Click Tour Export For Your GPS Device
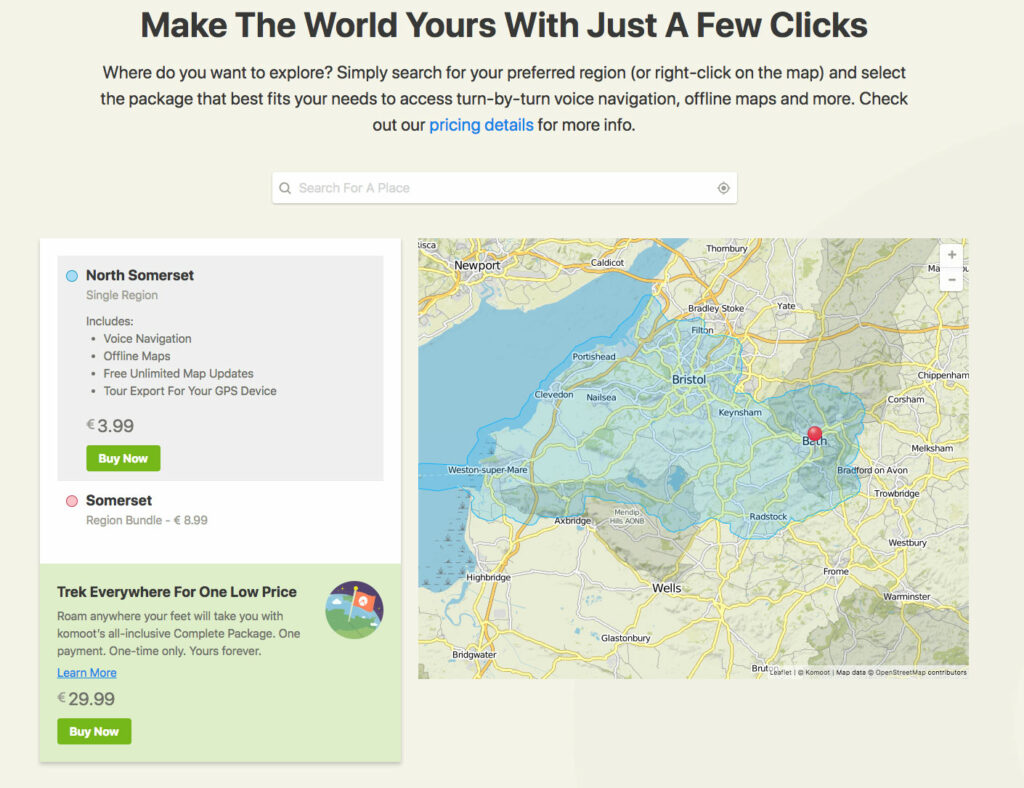 tap(190, 391)
